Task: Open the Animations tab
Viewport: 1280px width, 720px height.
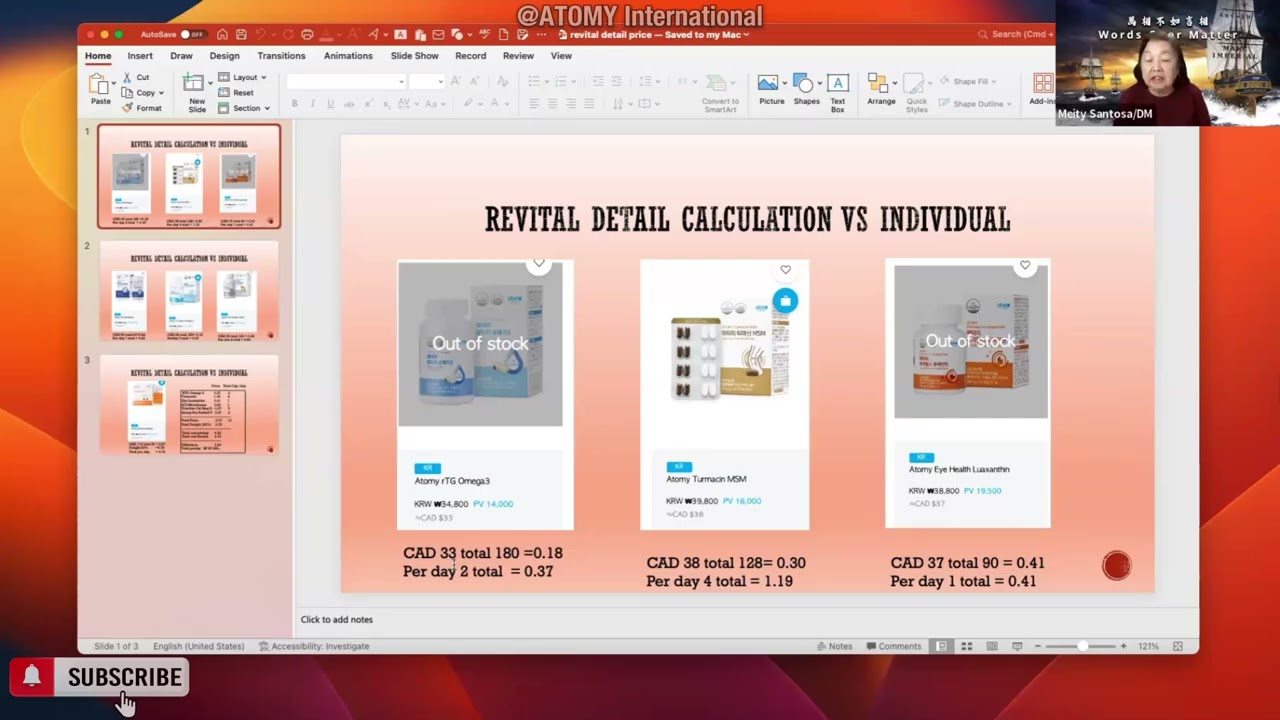Action: (x=348, y=56)
